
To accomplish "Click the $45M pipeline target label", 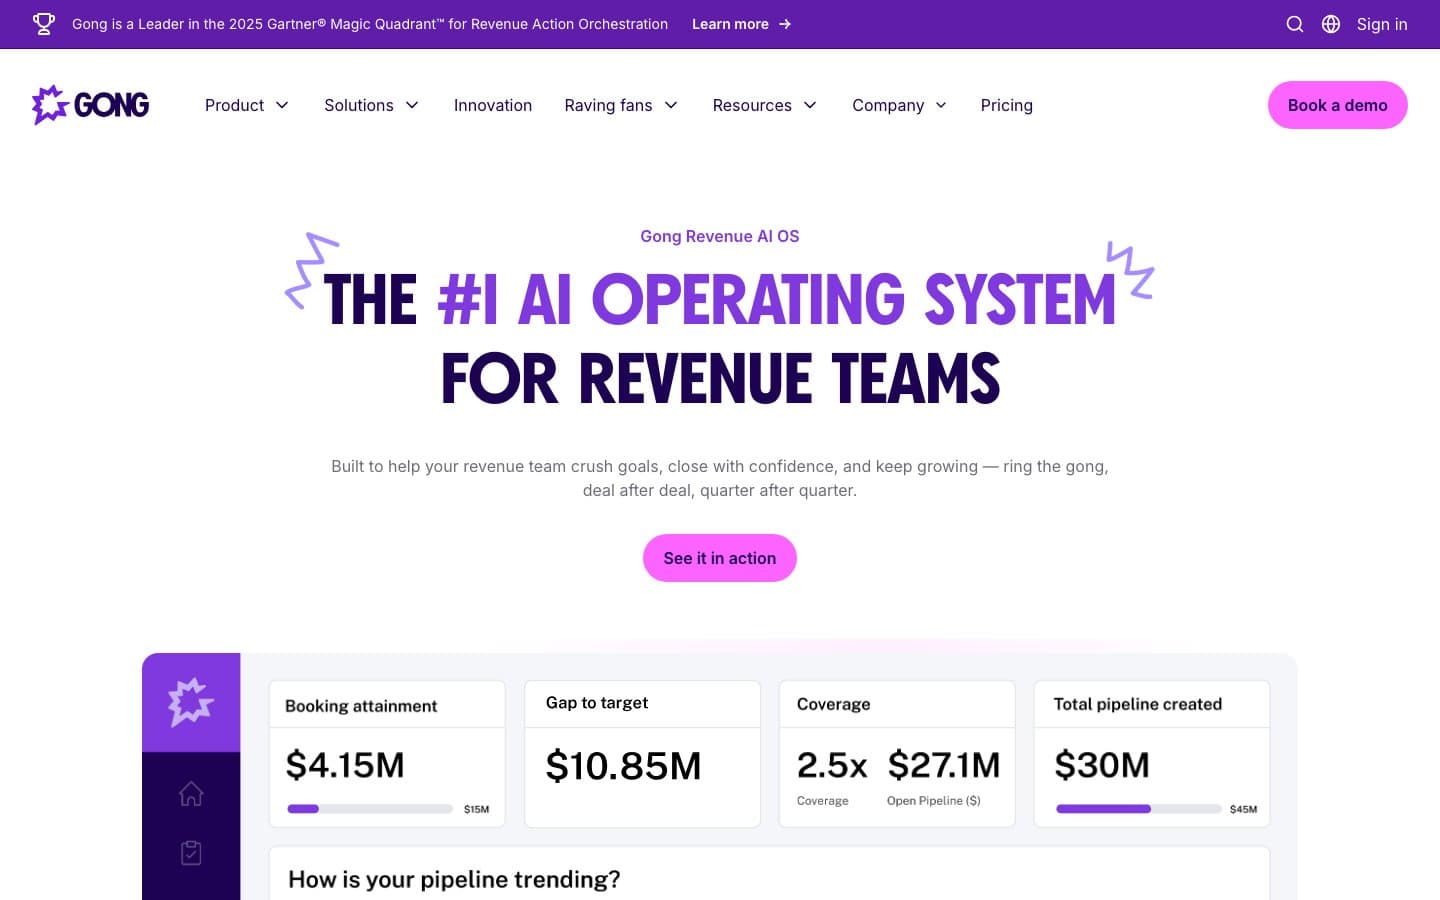I will tap(1243, 809).
